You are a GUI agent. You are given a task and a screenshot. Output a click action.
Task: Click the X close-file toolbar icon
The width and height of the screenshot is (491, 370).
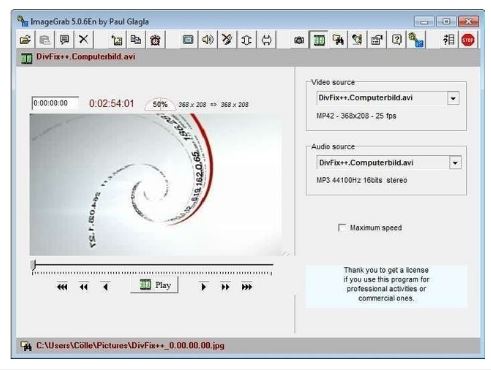84,40
